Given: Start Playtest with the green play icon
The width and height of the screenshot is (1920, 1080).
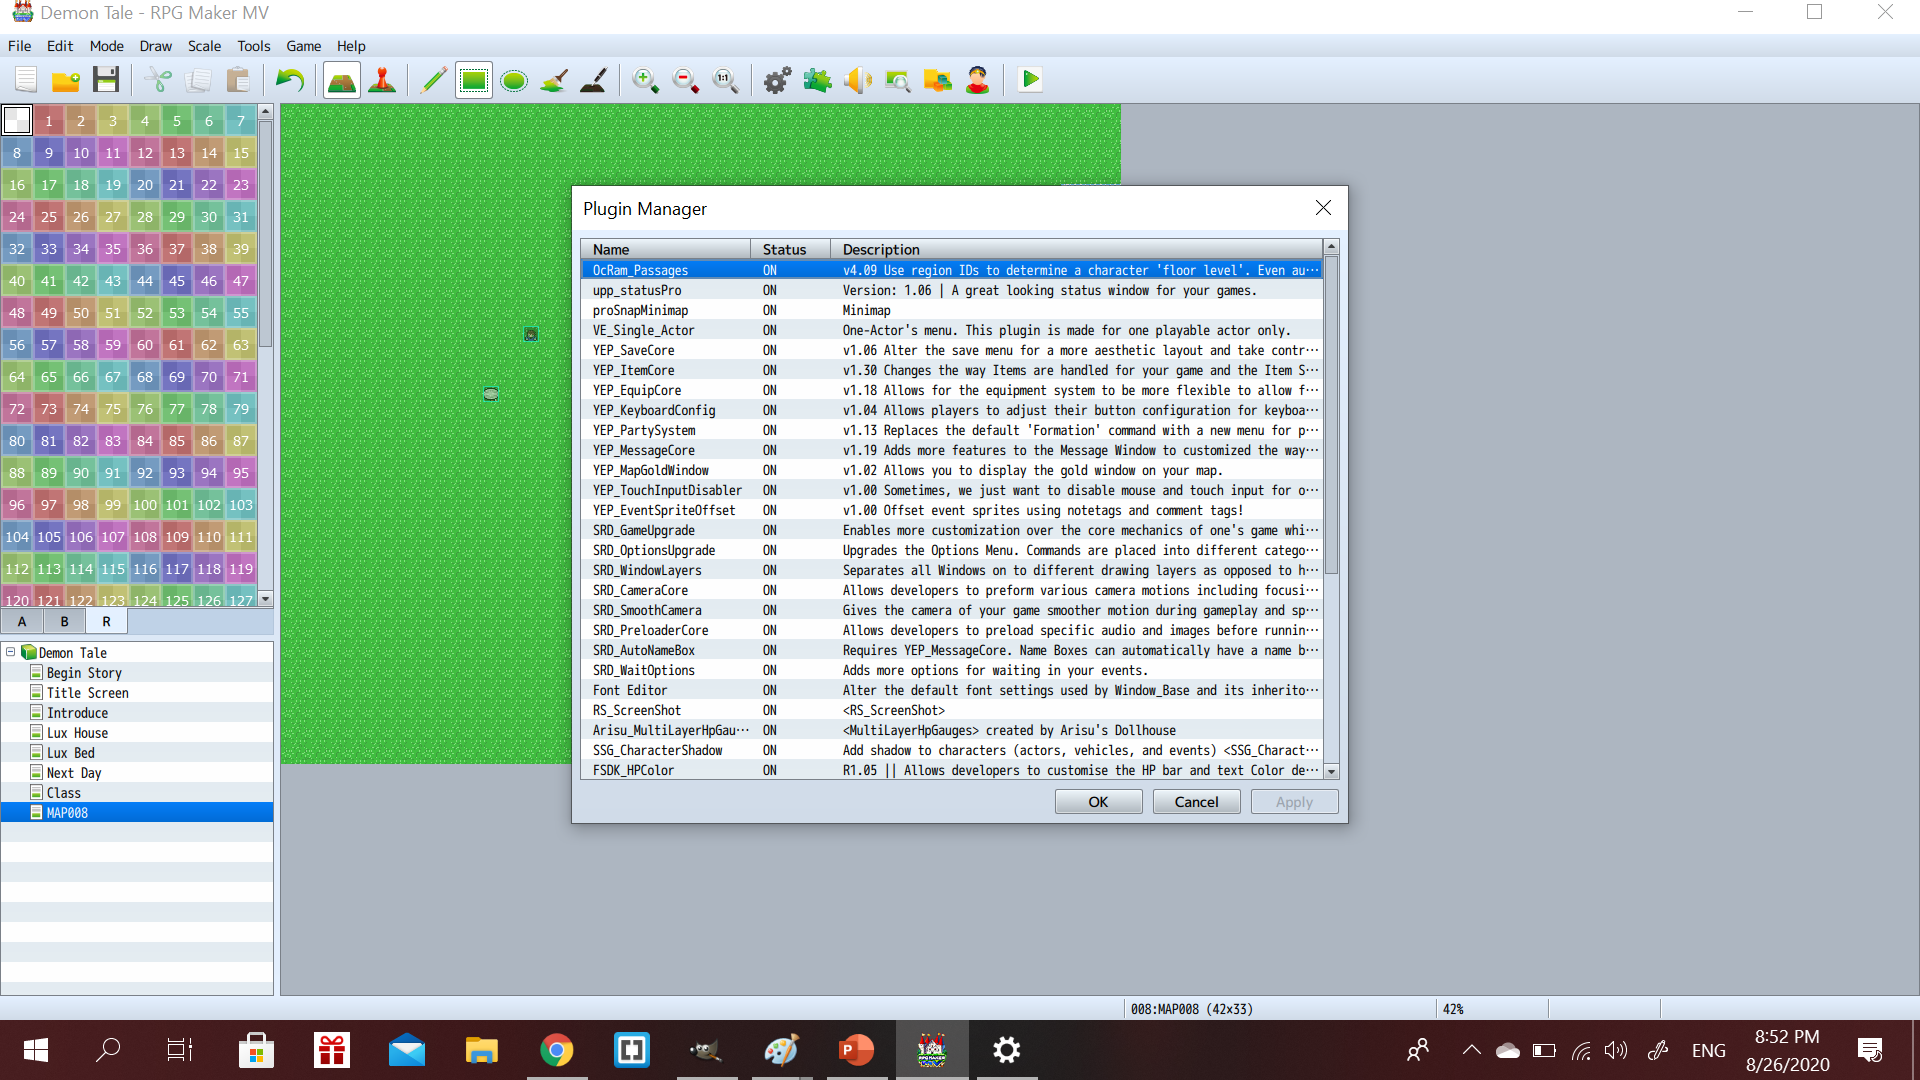Looking at the screenshot, I should coord(1030,80).
